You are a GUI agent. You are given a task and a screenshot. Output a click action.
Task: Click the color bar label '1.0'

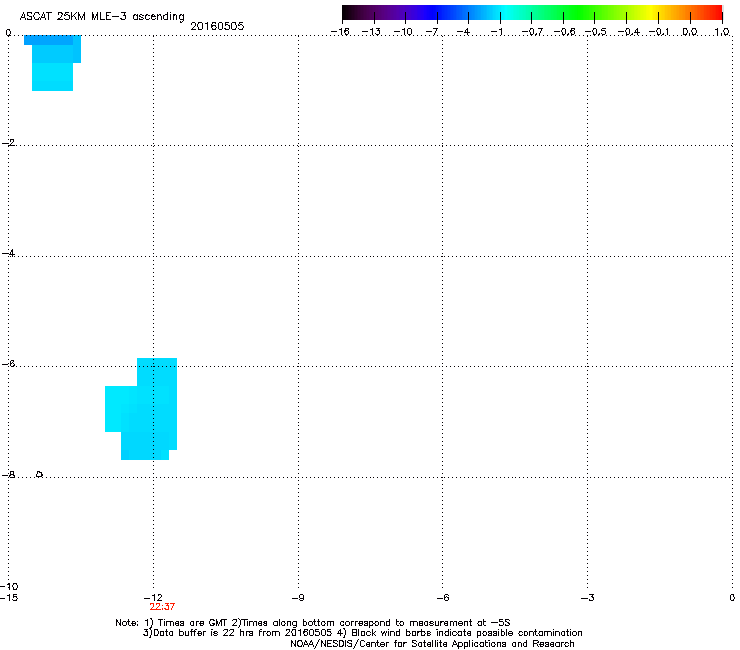(x=722, y=32)
